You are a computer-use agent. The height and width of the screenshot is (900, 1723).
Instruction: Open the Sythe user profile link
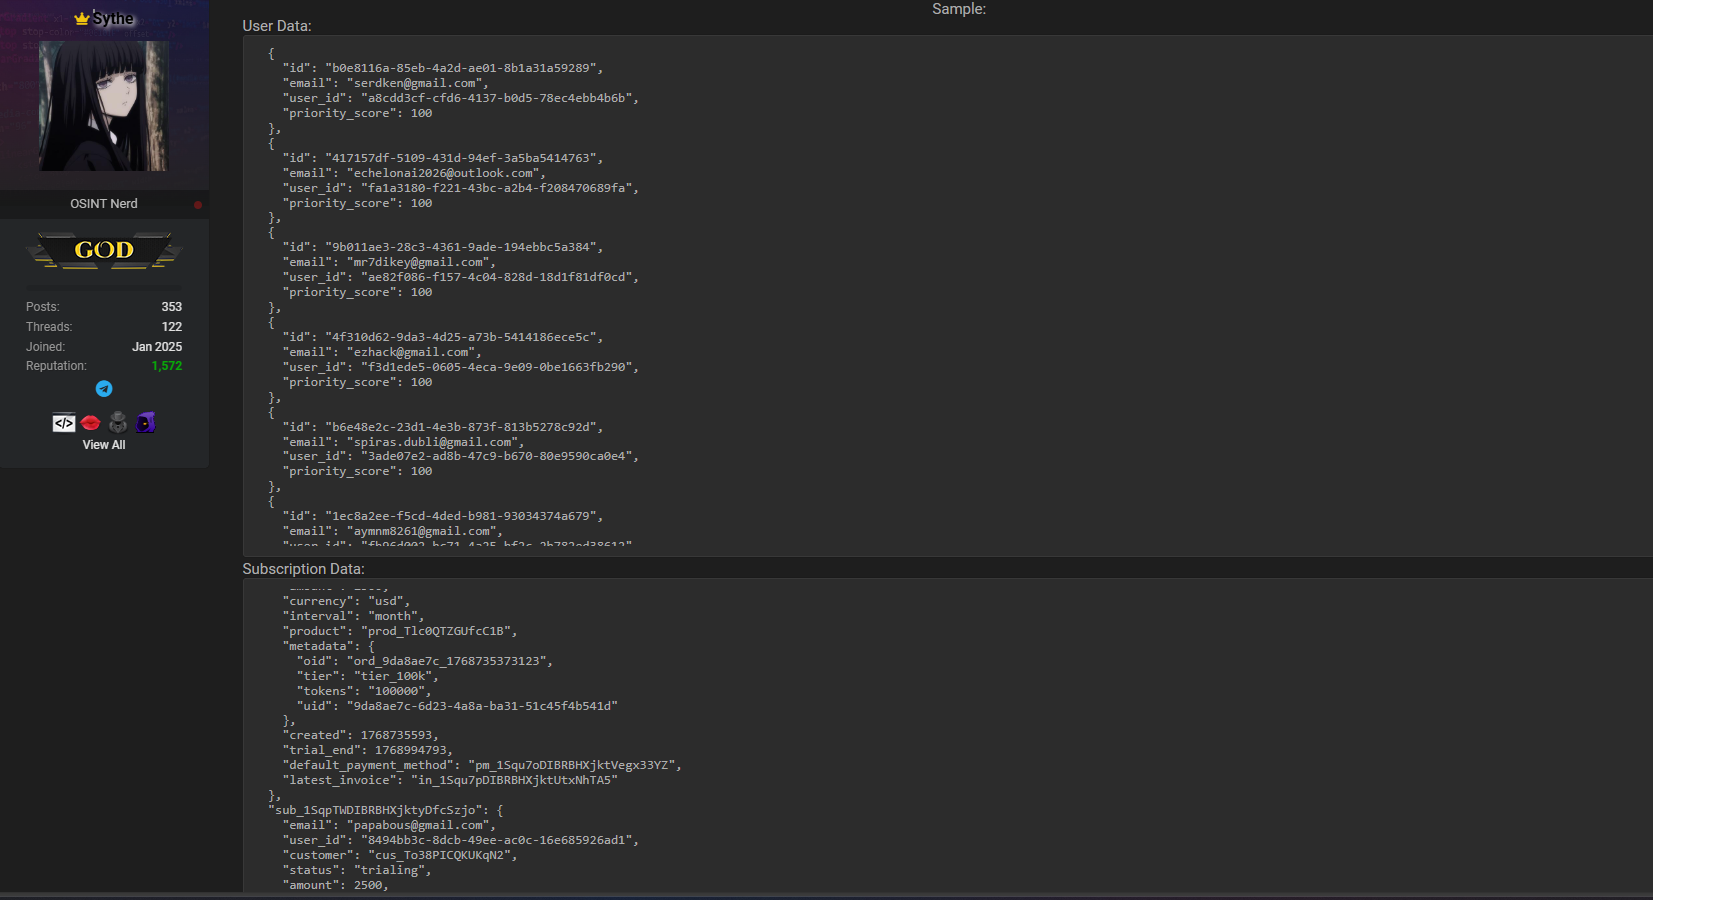[113, 19]
